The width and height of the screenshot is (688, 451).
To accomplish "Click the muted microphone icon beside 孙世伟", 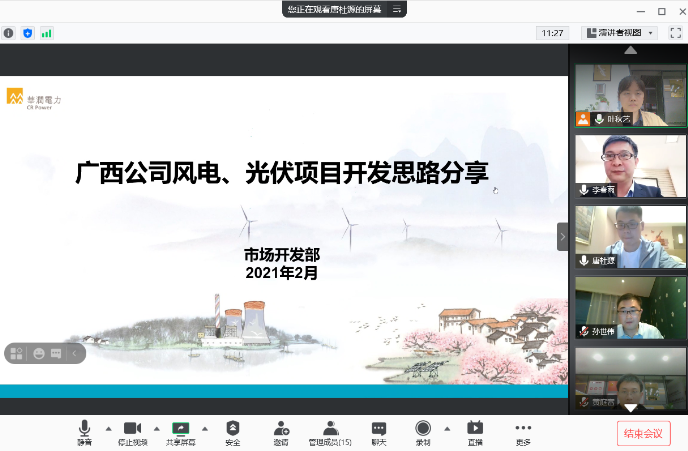I will [584, 331].
